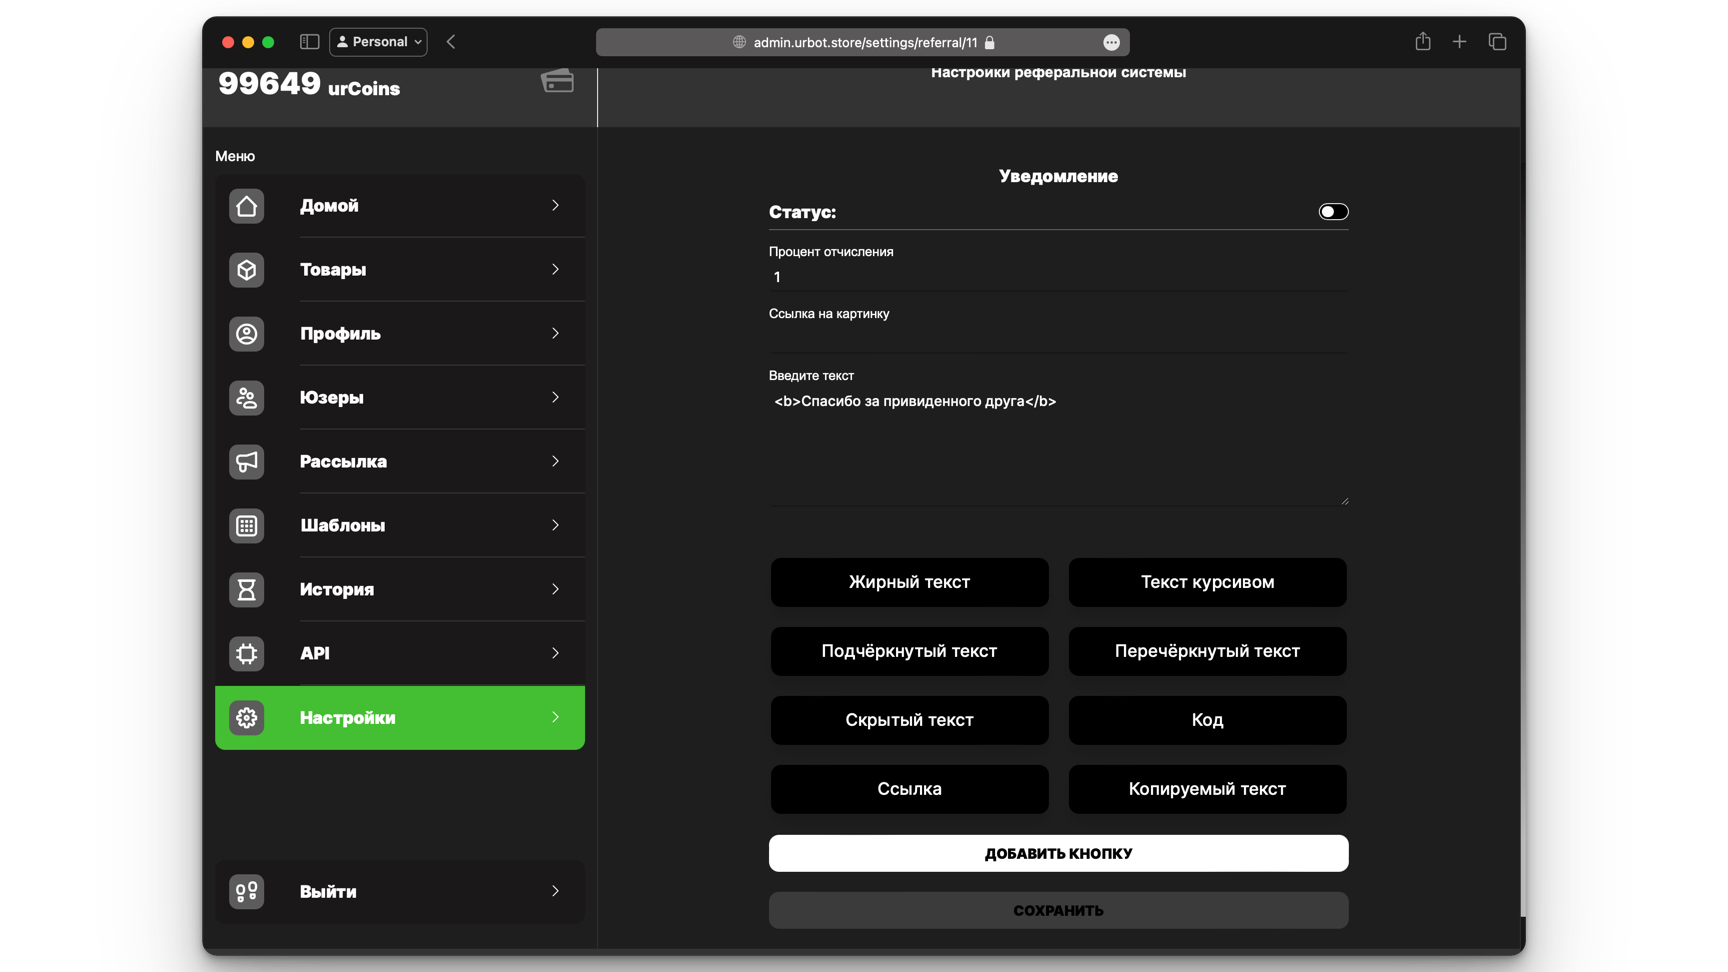Viewport: 1728px width, 972px height.
Task: Click the API chip icon
Action: click(x=246, y=654)
